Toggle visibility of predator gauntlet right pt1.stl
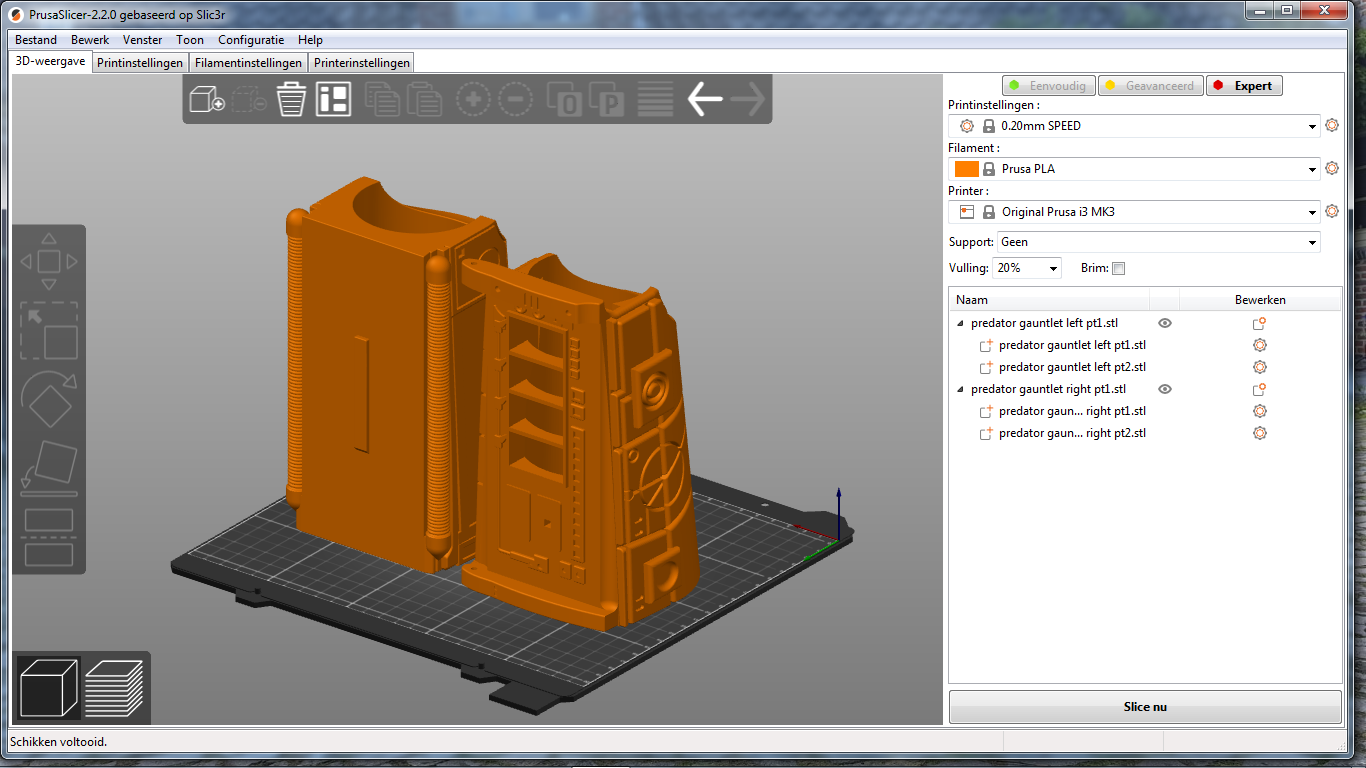1366x768 pixels. pos(1165,389)
